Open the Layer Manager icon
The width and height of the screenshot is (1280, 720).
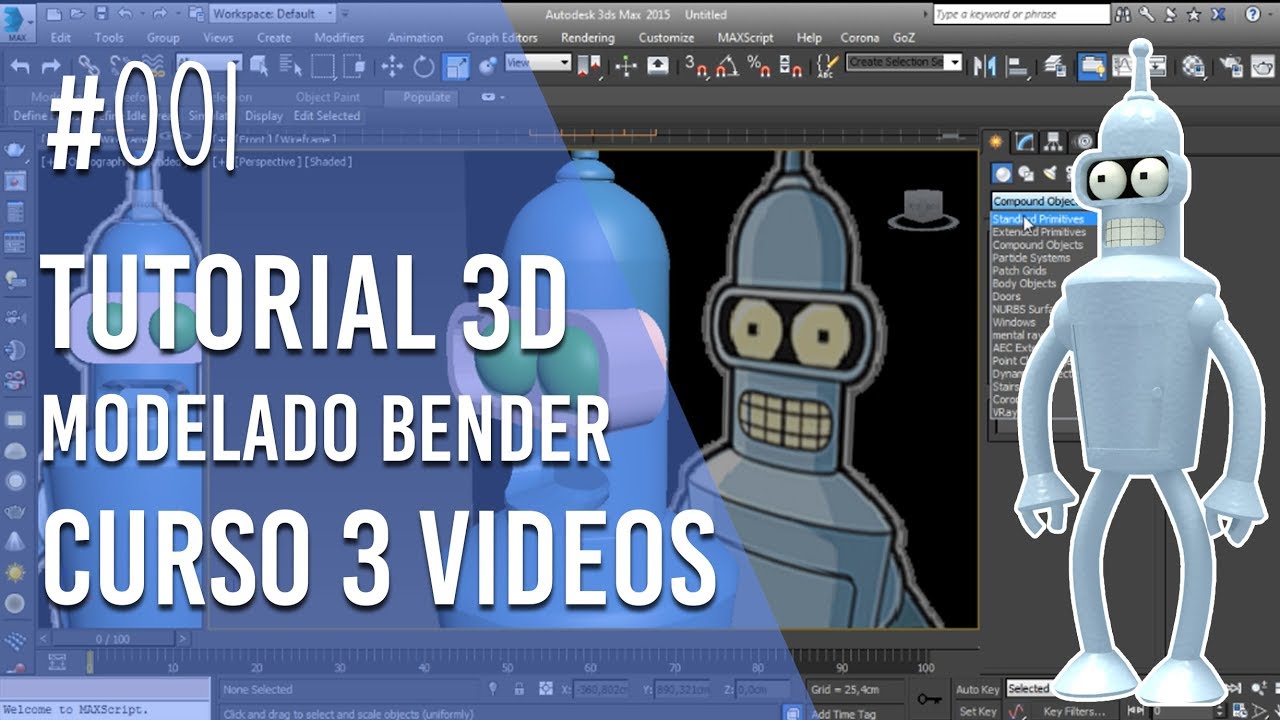tap(1054, 66)
